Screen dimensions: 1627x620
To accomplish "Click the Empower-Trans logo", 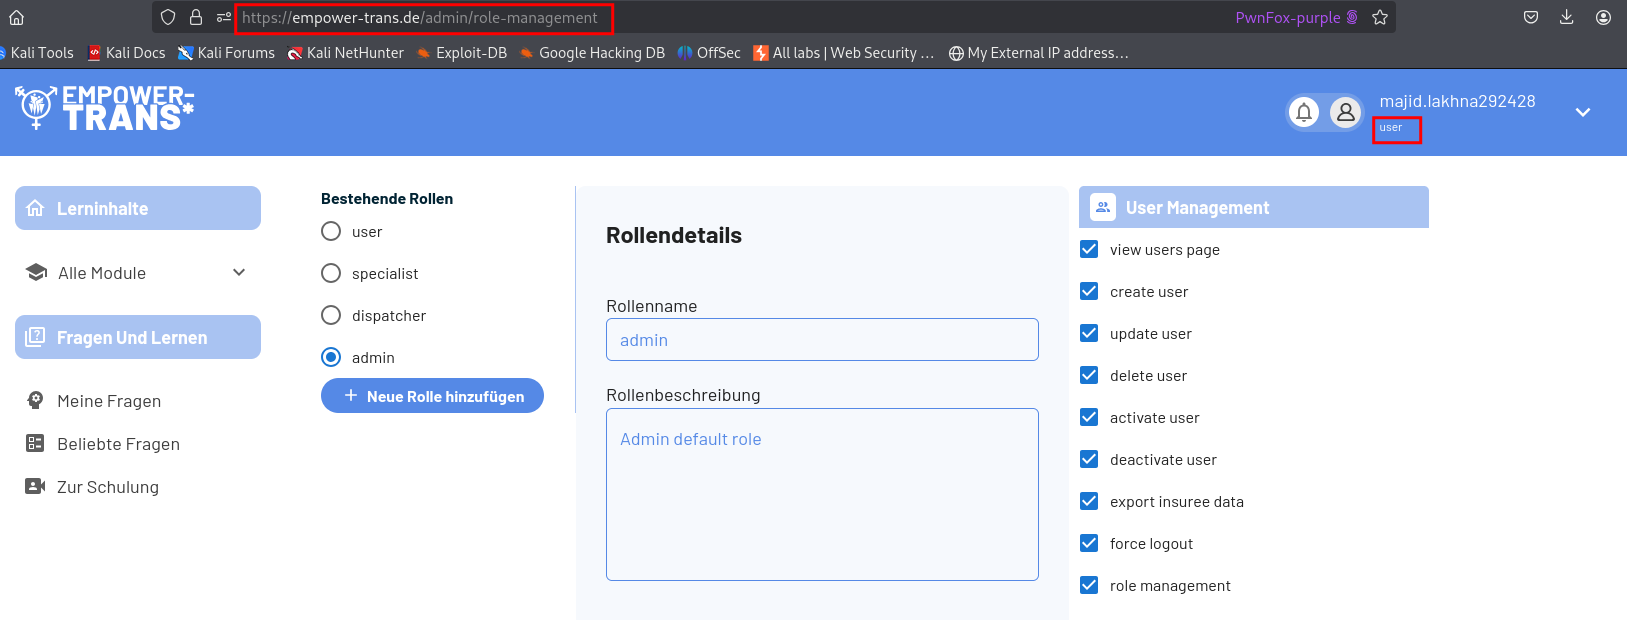I will click(x=104, y=107).
